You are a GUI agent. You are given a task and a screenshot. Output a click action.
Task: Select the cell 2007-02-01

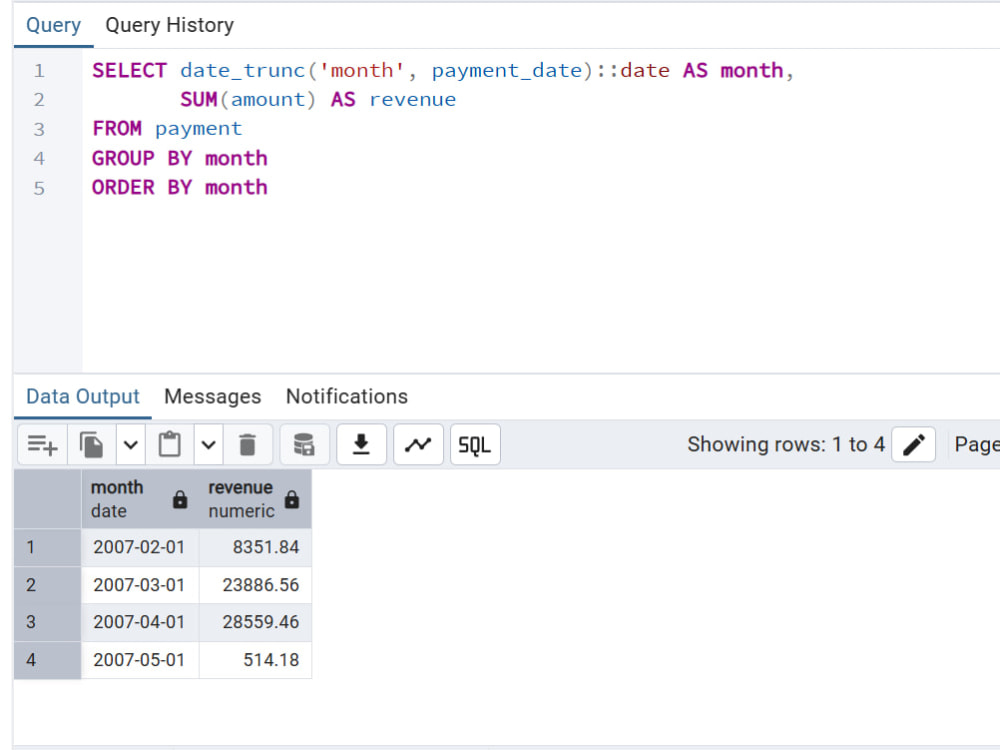click(140, 547)
